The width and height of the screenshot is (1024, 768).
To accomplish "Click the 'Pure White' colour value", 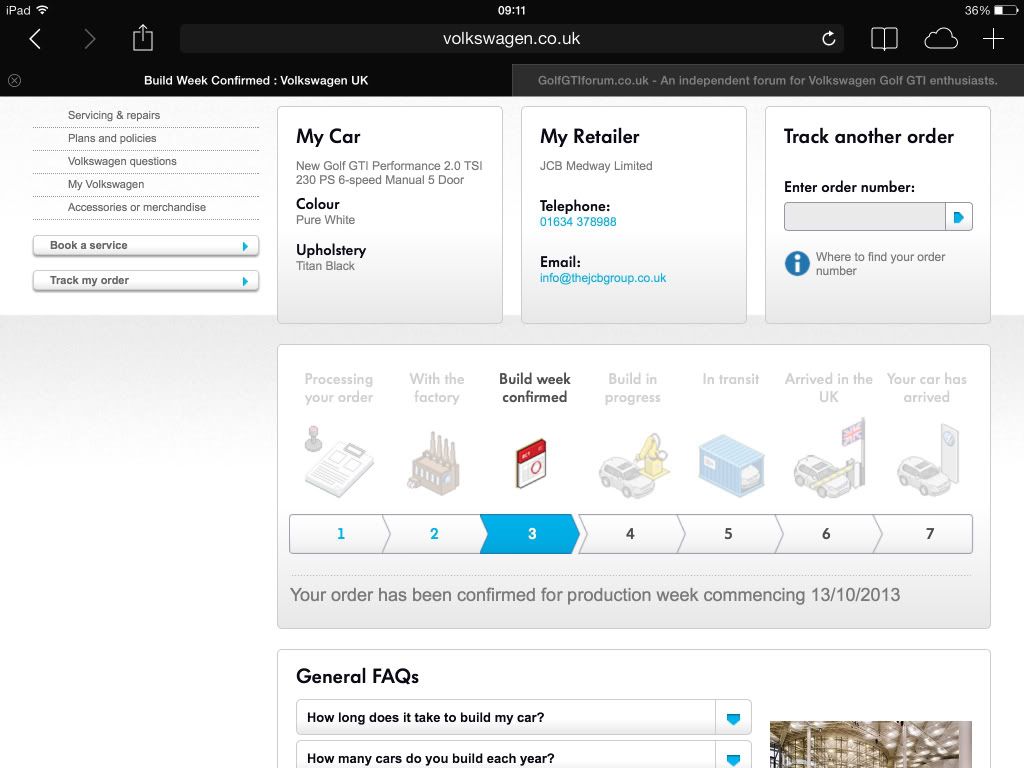I will tap(325, 220).
